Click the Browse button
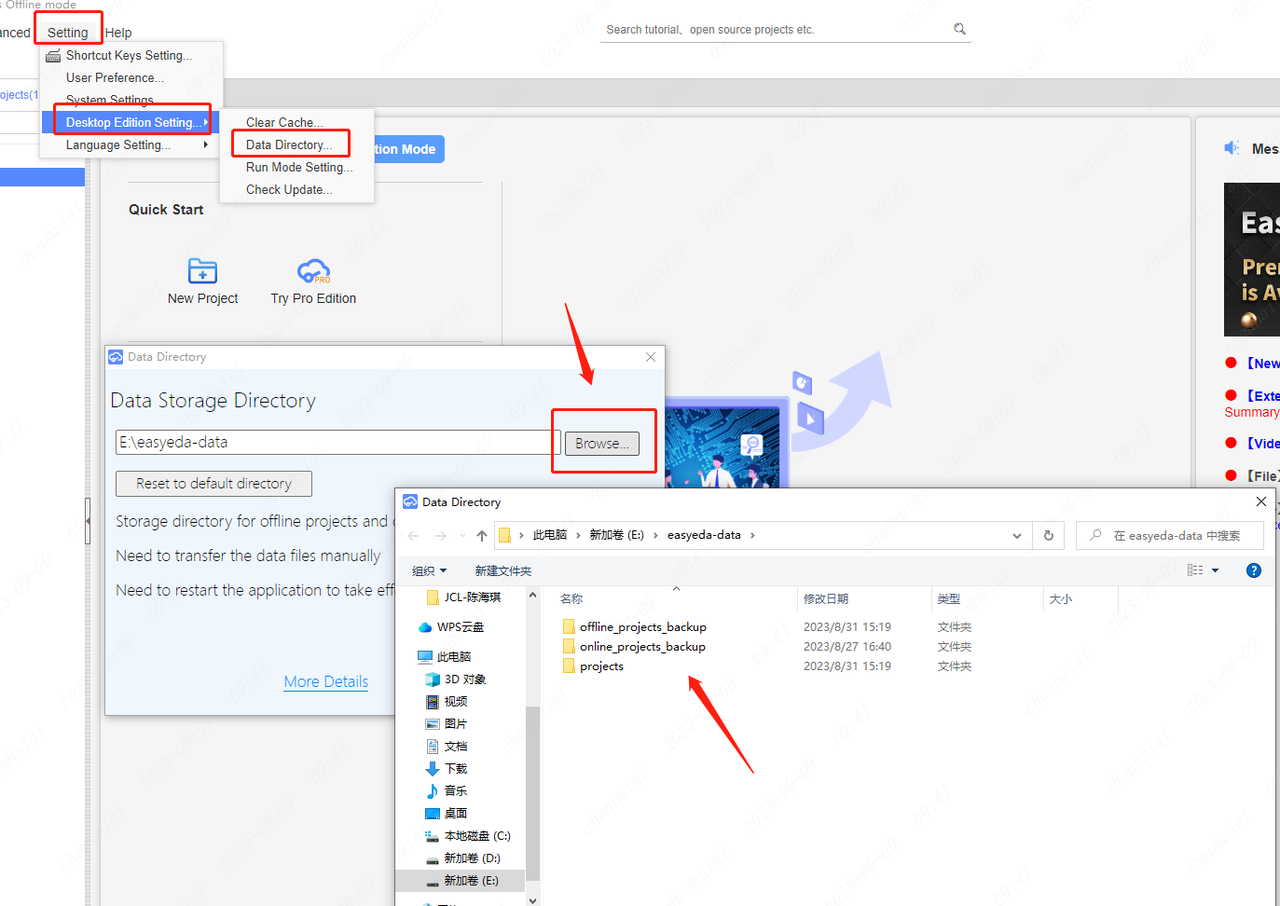Screen dimensions: 1280x906 click(602, 443)
